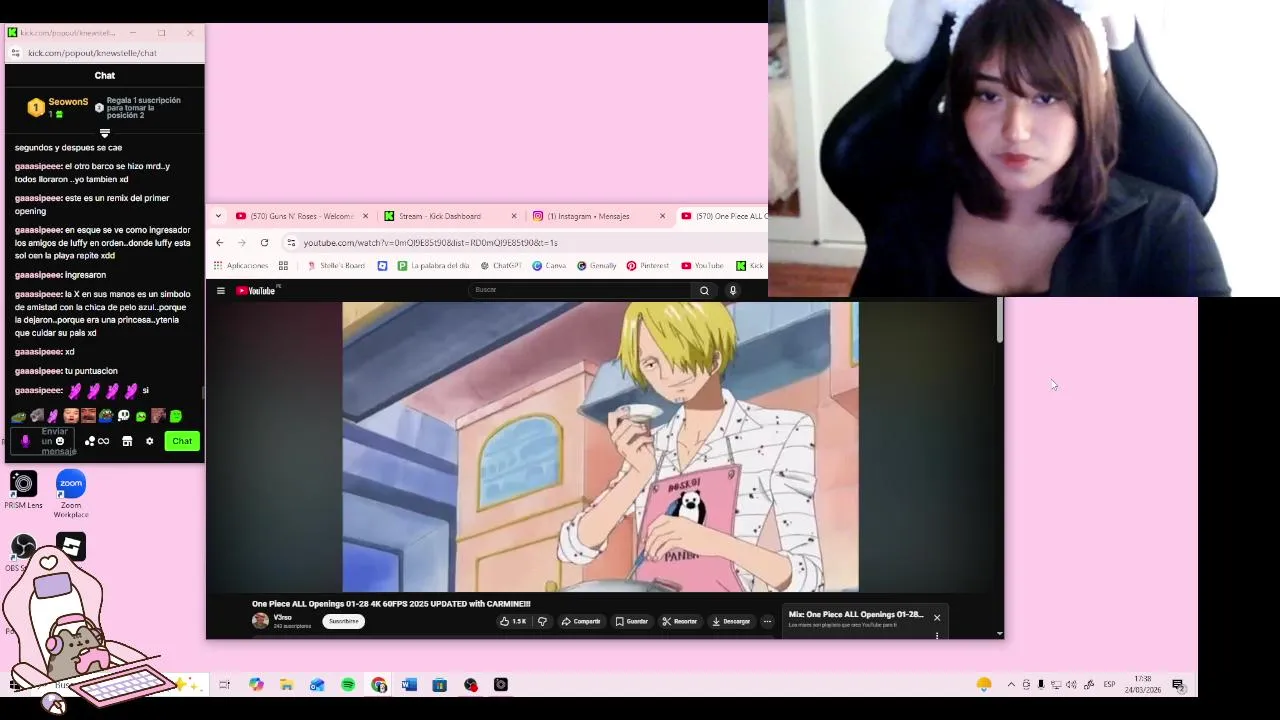Insert the green Pepe frog emote
The height and width of the screenshot is (720, 1280).
click(19, 416)
